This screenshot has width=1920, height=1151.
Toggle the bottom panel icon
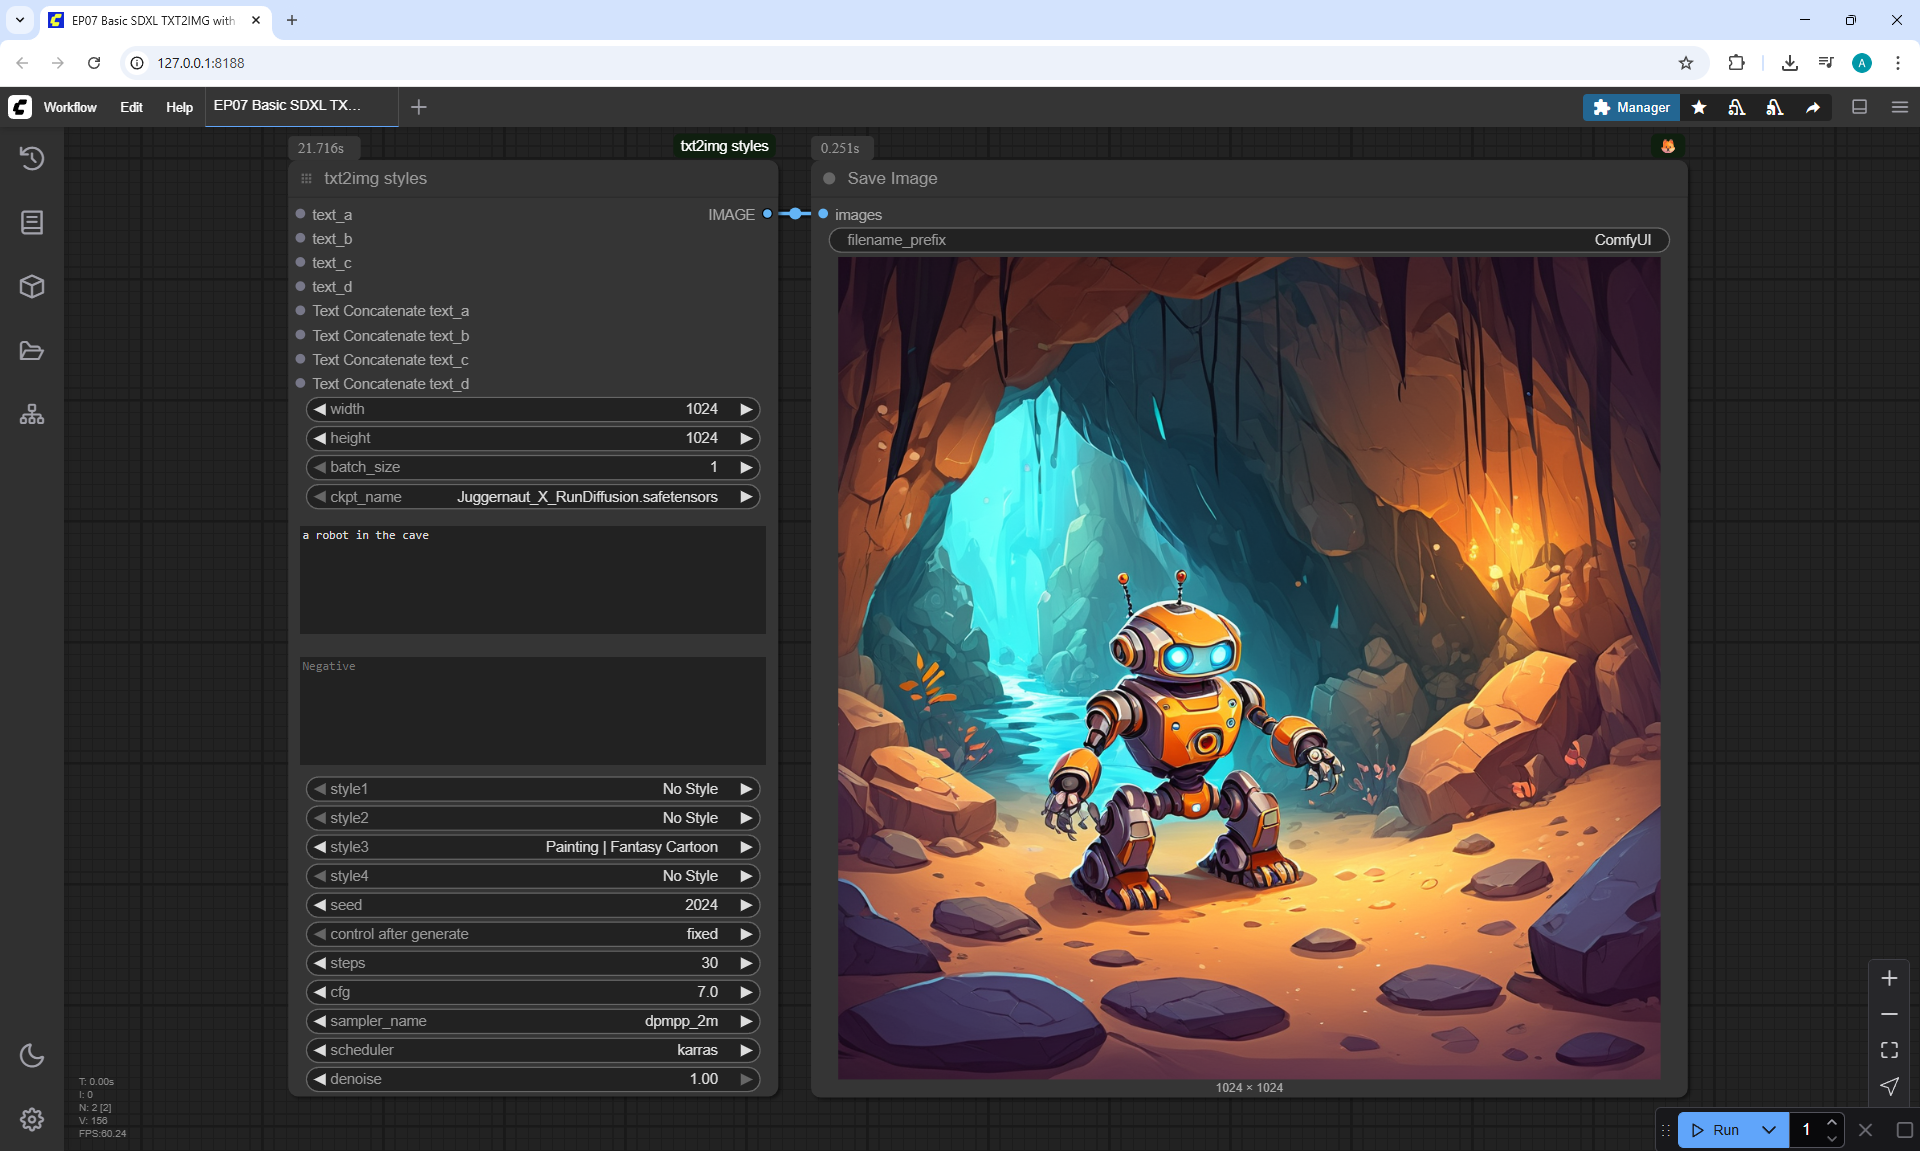pyautogui.click(x=1859, y=107)
